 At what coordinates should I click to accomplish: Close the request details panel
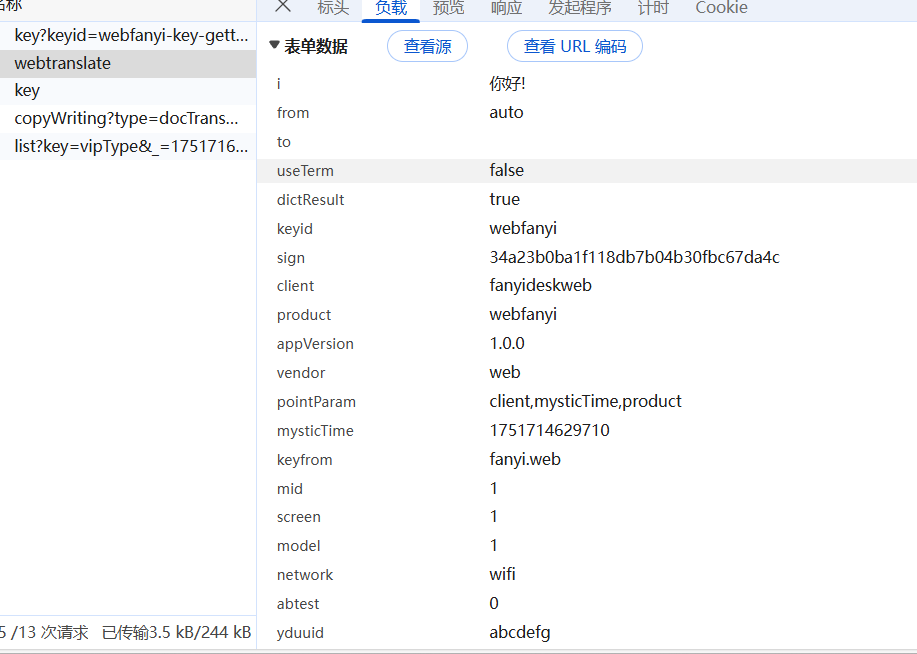(283, 6)
